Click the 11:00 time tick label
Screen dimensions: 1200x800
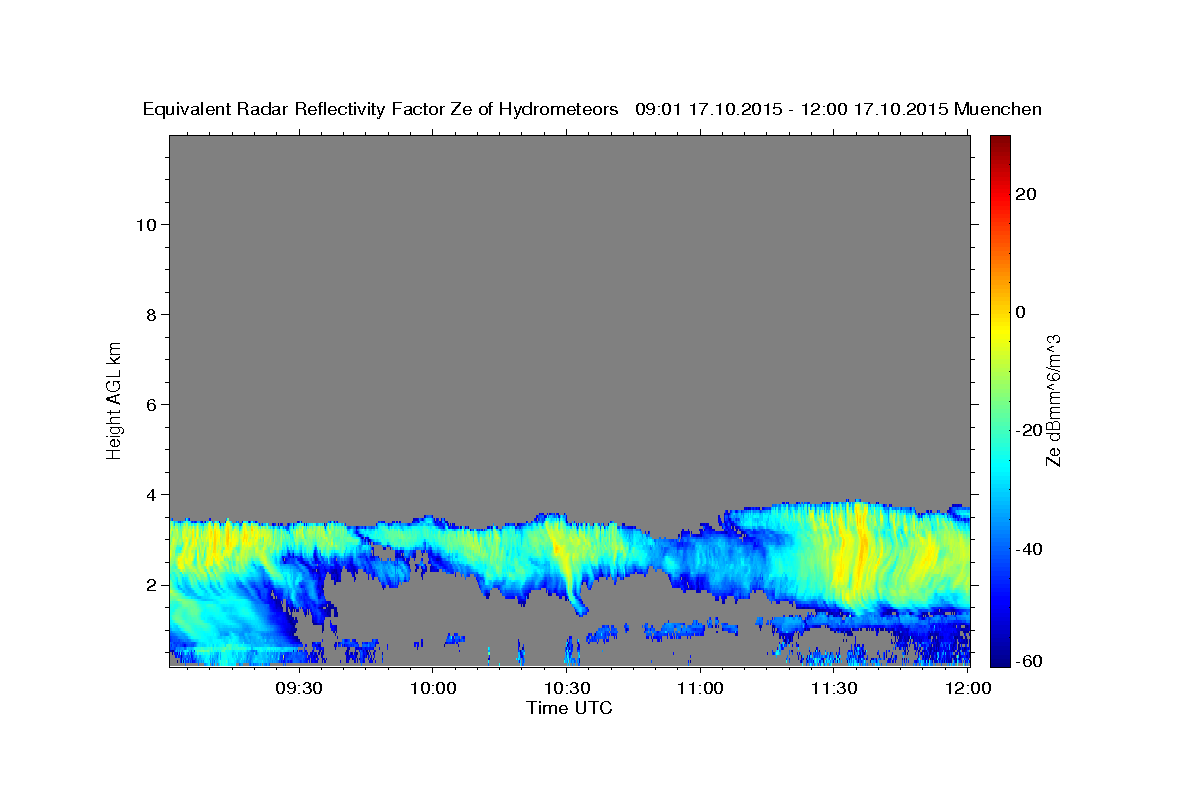pyautogui.click(x=700, y=688)
